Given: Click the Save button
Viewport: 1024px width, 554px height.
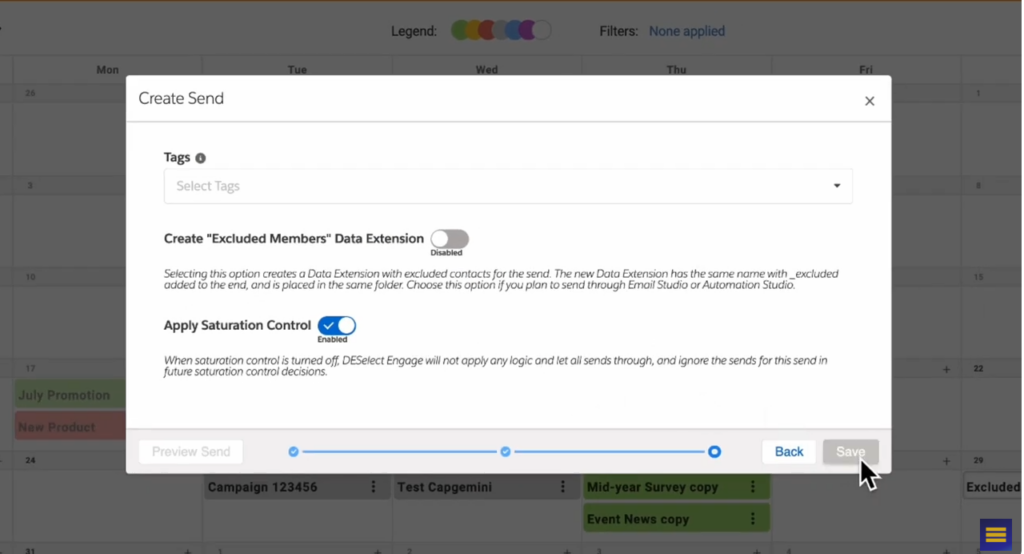Looking at the screenshot, I should coord(850,452).
